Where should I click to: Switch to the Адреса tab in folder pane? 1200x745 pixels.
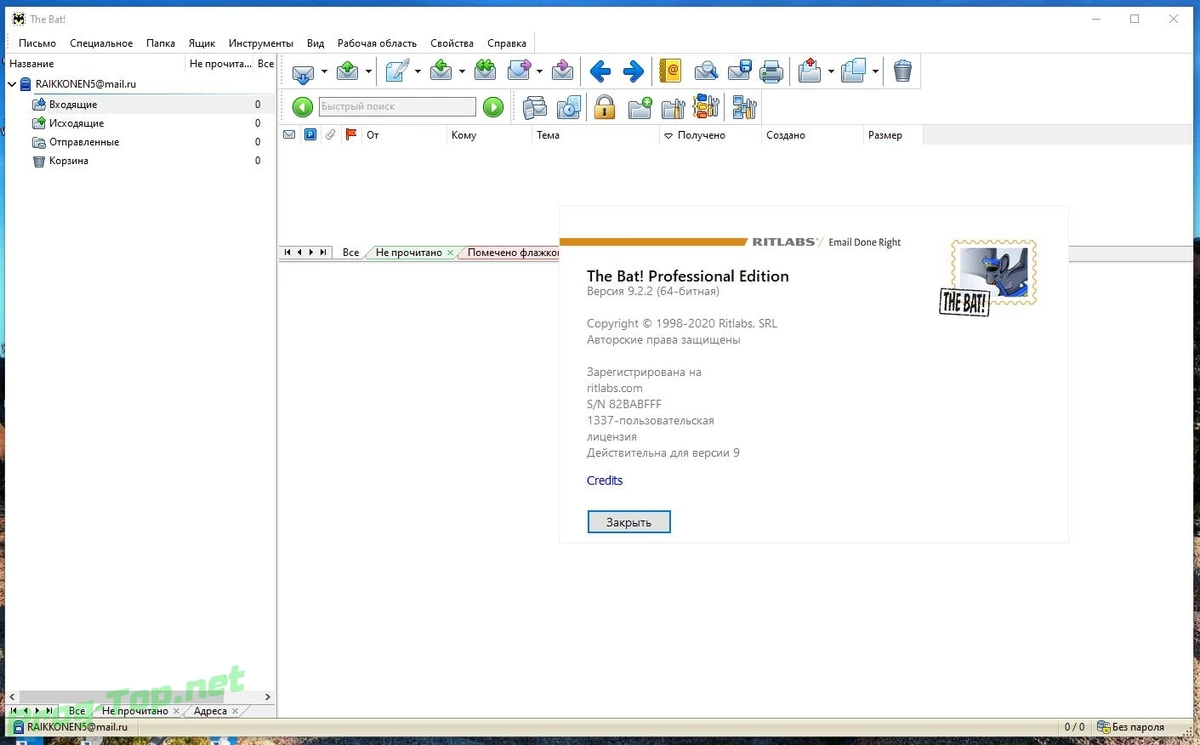pyautogui.click(x=210, y=711)
